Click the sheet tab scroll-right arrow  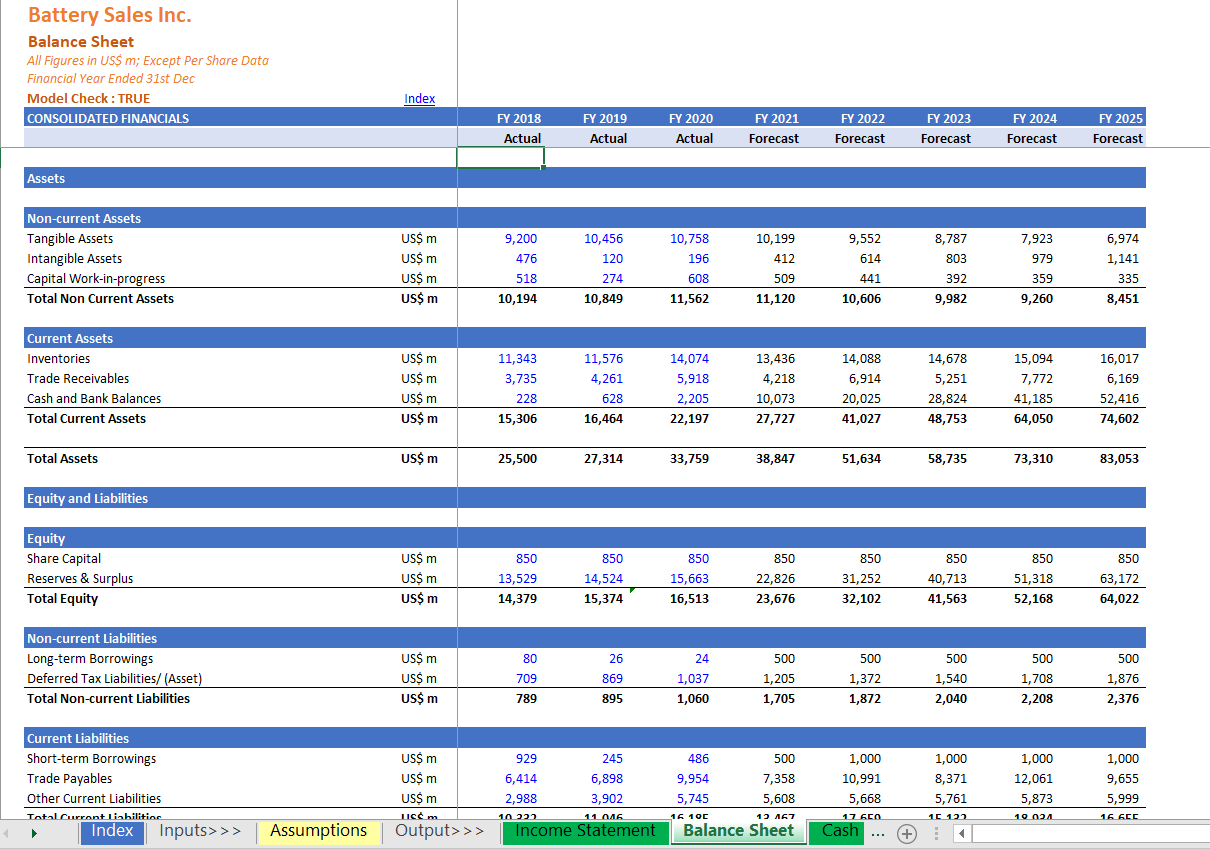point(34,832)
